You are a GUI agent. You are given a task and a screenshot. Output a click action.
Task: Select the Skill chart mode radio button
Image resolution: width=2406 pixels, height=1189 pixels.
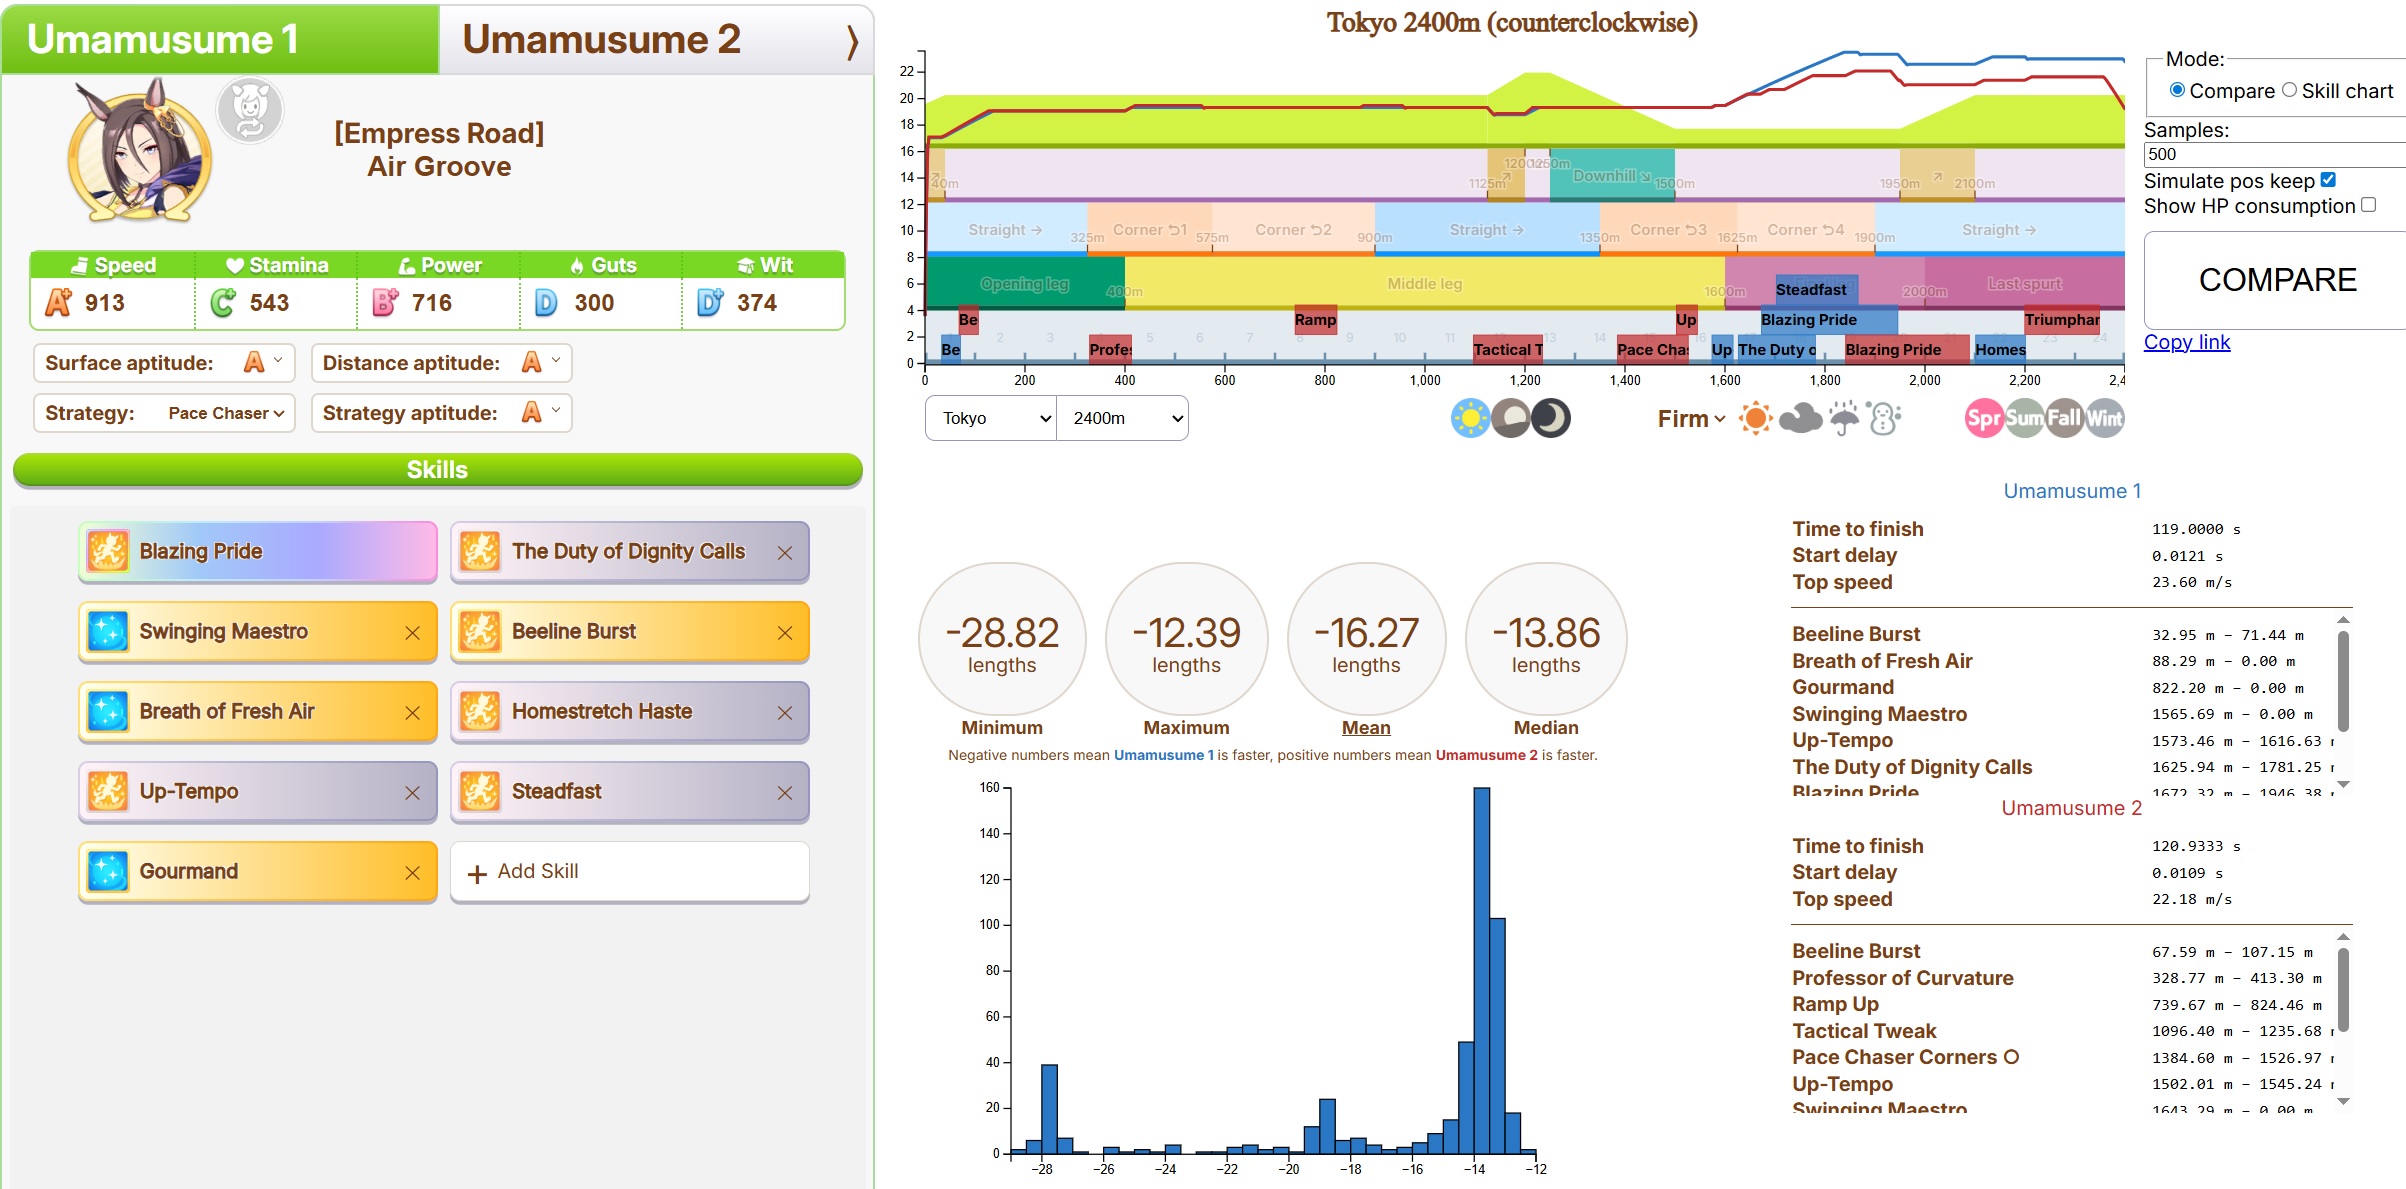[2289, 90]
